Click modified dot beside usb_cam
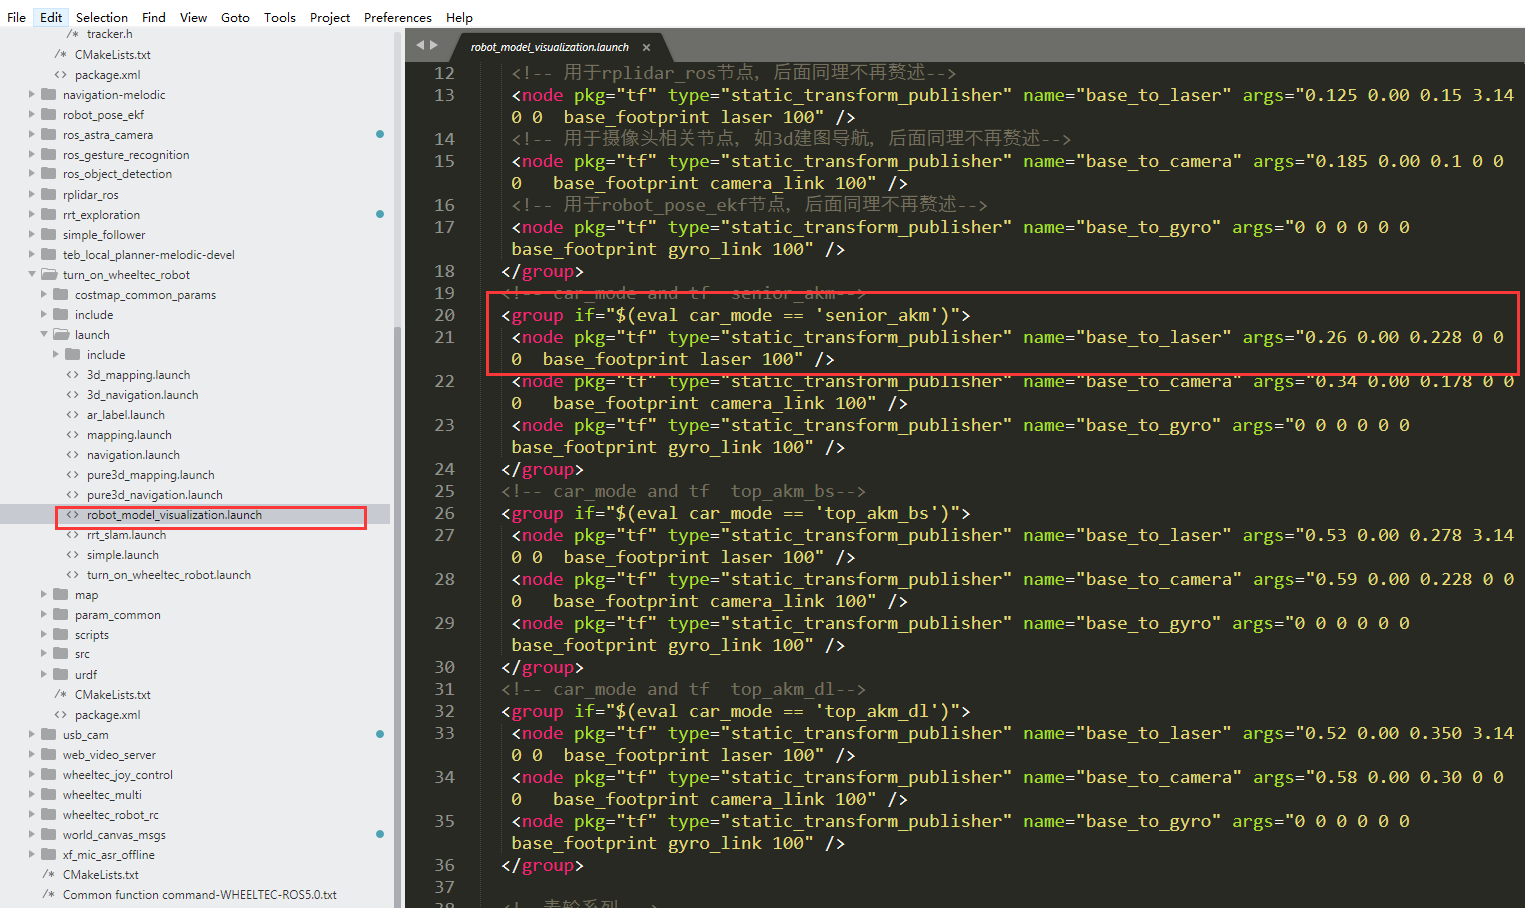Viewport: 1525px width, 908px height. (380, 734)
